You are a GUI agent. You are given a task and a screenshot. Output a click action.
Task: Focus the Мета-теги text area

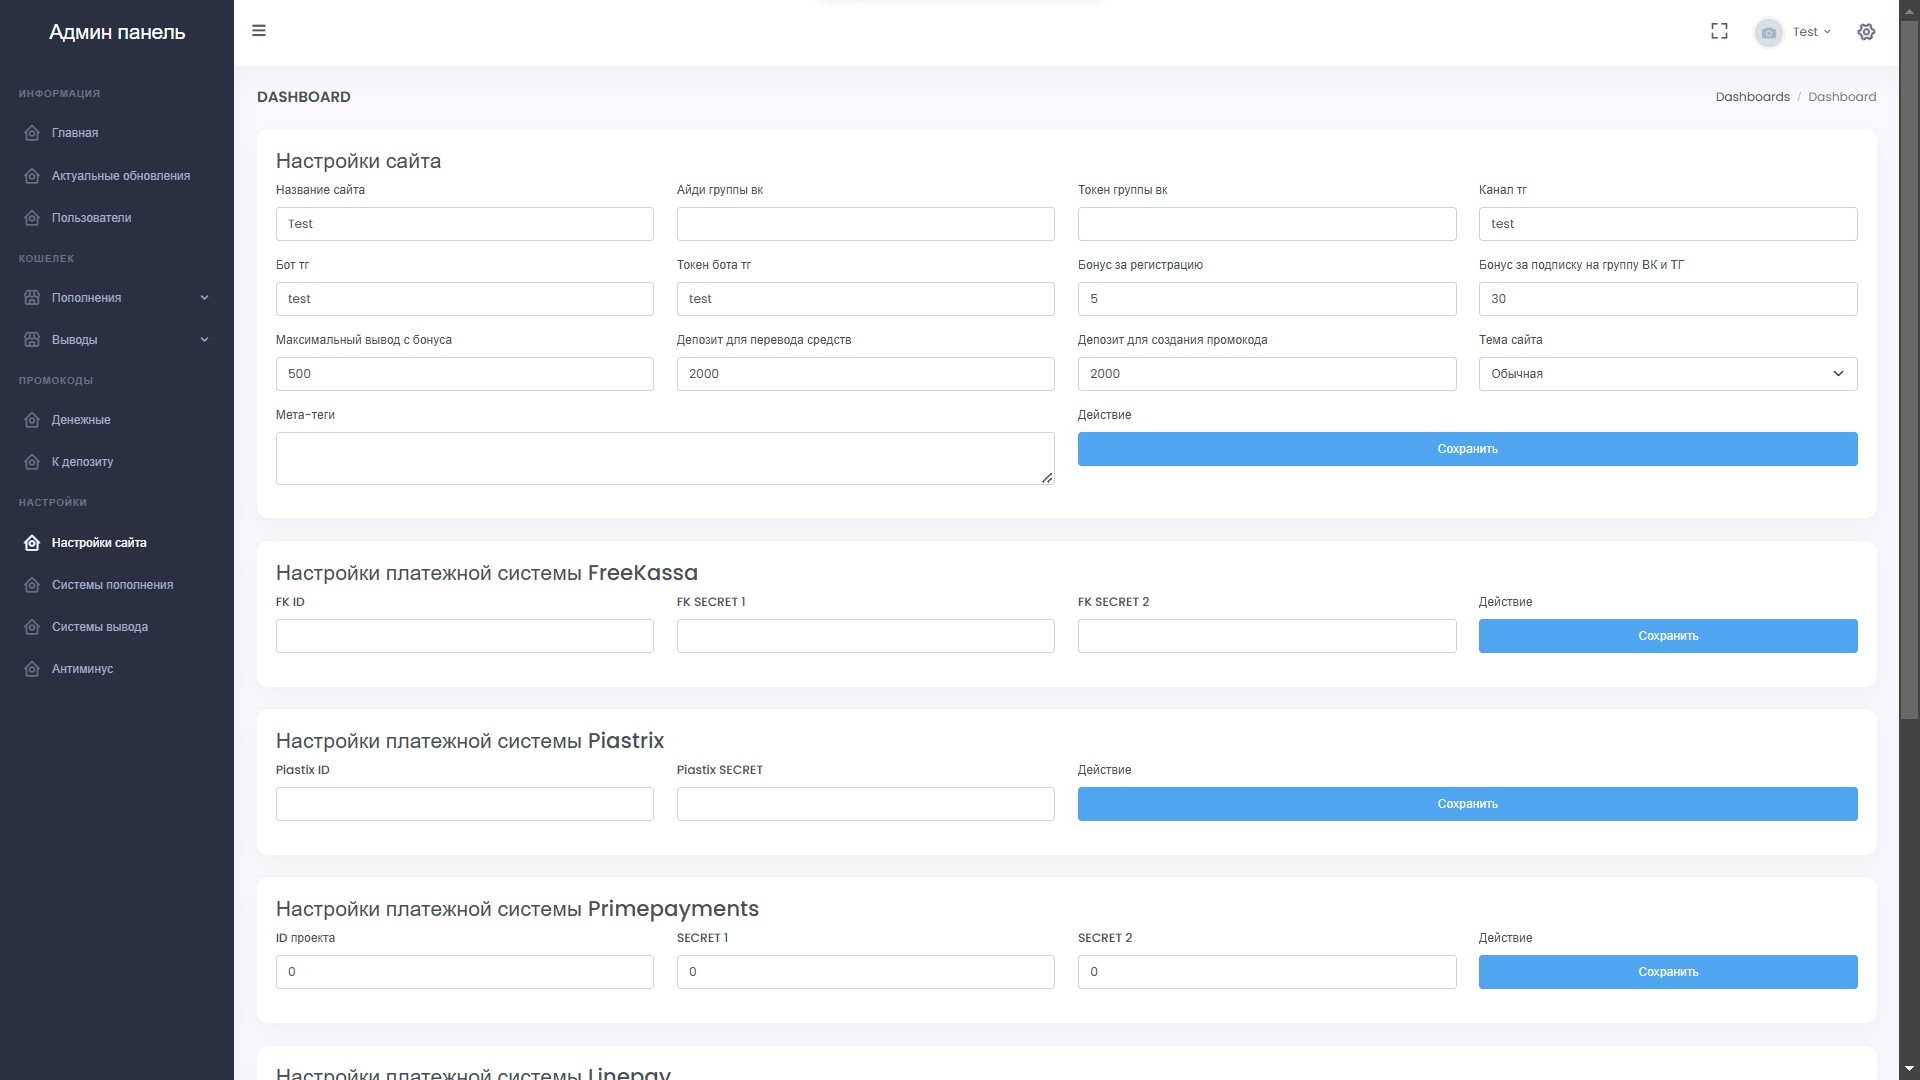664,459
